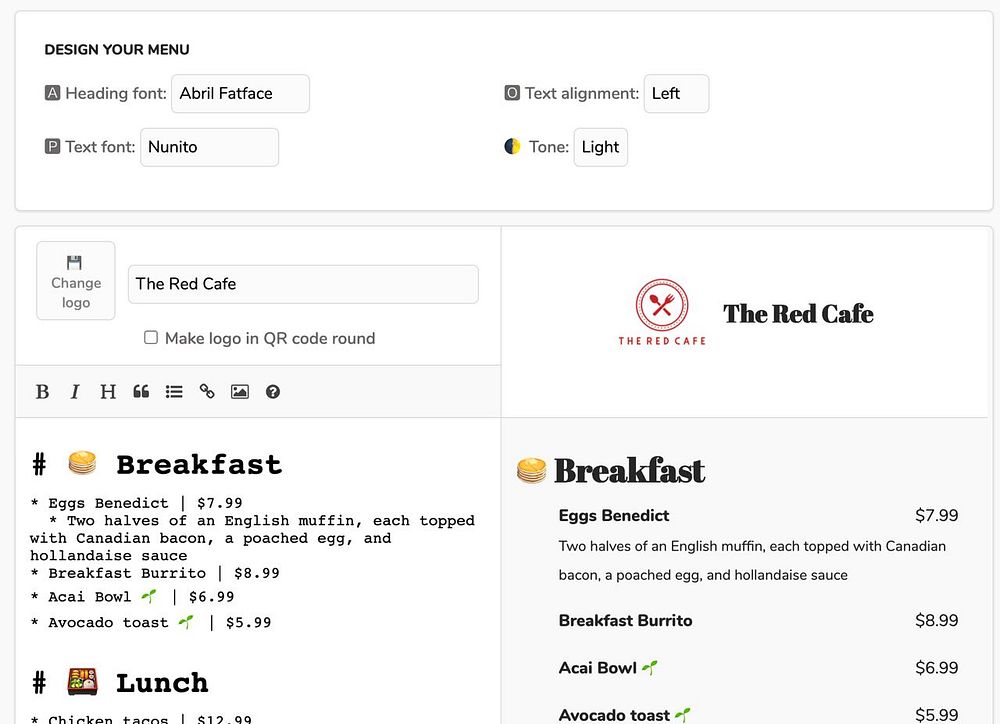Open the Text font dropdown Nunito

coord(209,147)
